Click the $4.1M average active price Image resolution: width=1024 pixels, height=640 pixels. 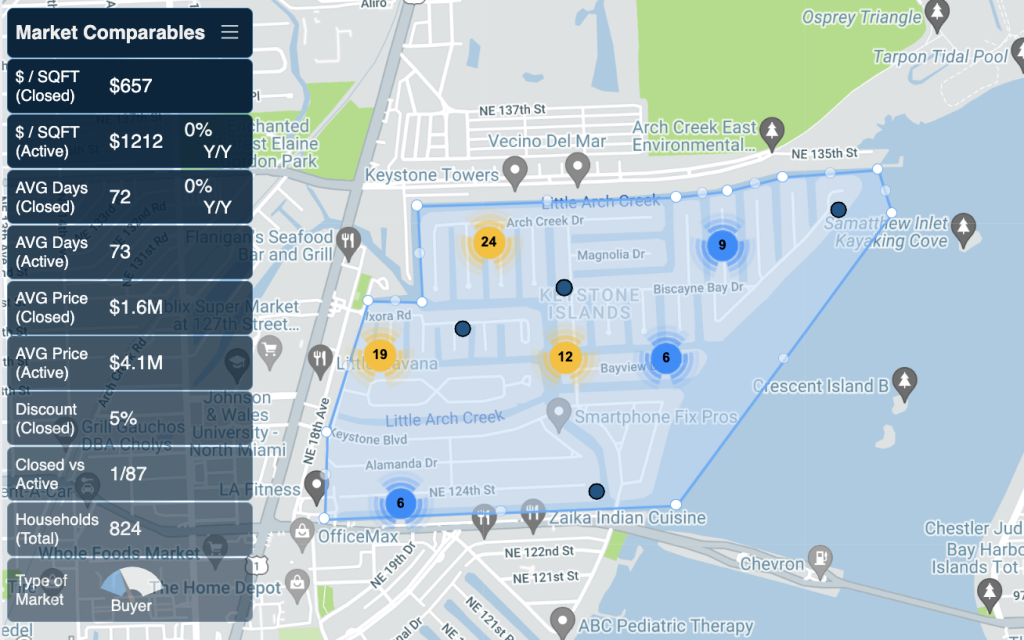pyautogui.click(x=136, y=363)
